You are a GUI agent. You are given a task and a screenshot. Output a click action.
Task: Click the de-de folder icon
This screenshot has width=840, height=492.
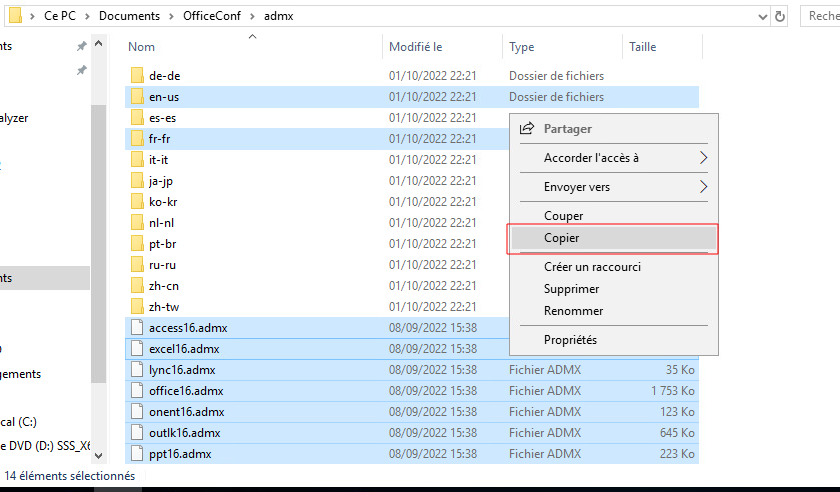[137, 76]
